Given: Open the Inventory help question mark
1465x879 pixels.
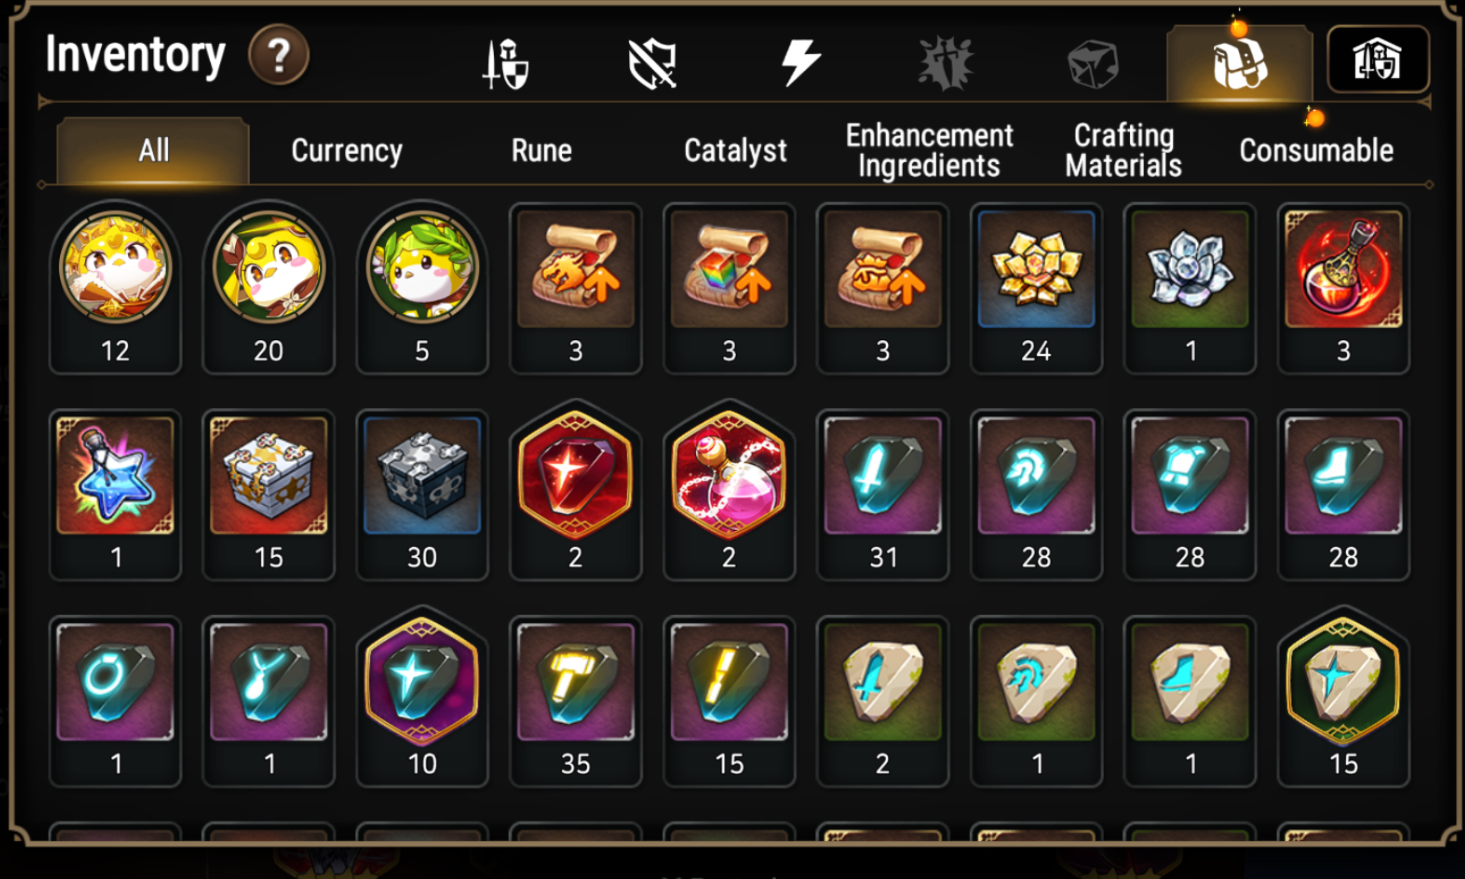Looking at the screenshot, I should pyautogui.click(x=278, y=55).
